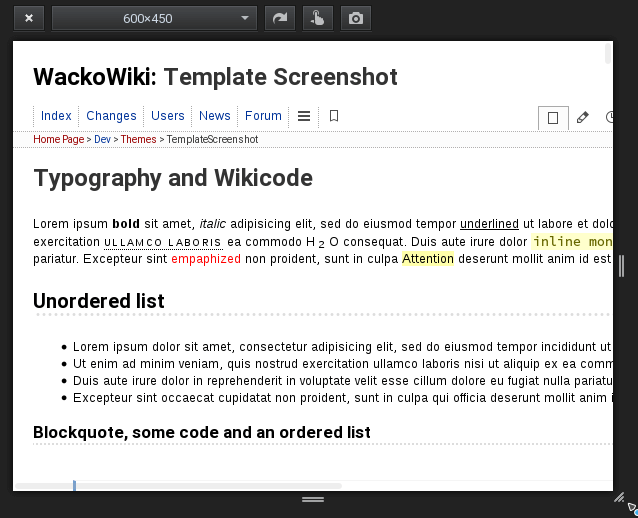Open the Changes navigation tab
The width and height of the screenshot is (638, 518).
pyautogui.click(x=111, y=116)
